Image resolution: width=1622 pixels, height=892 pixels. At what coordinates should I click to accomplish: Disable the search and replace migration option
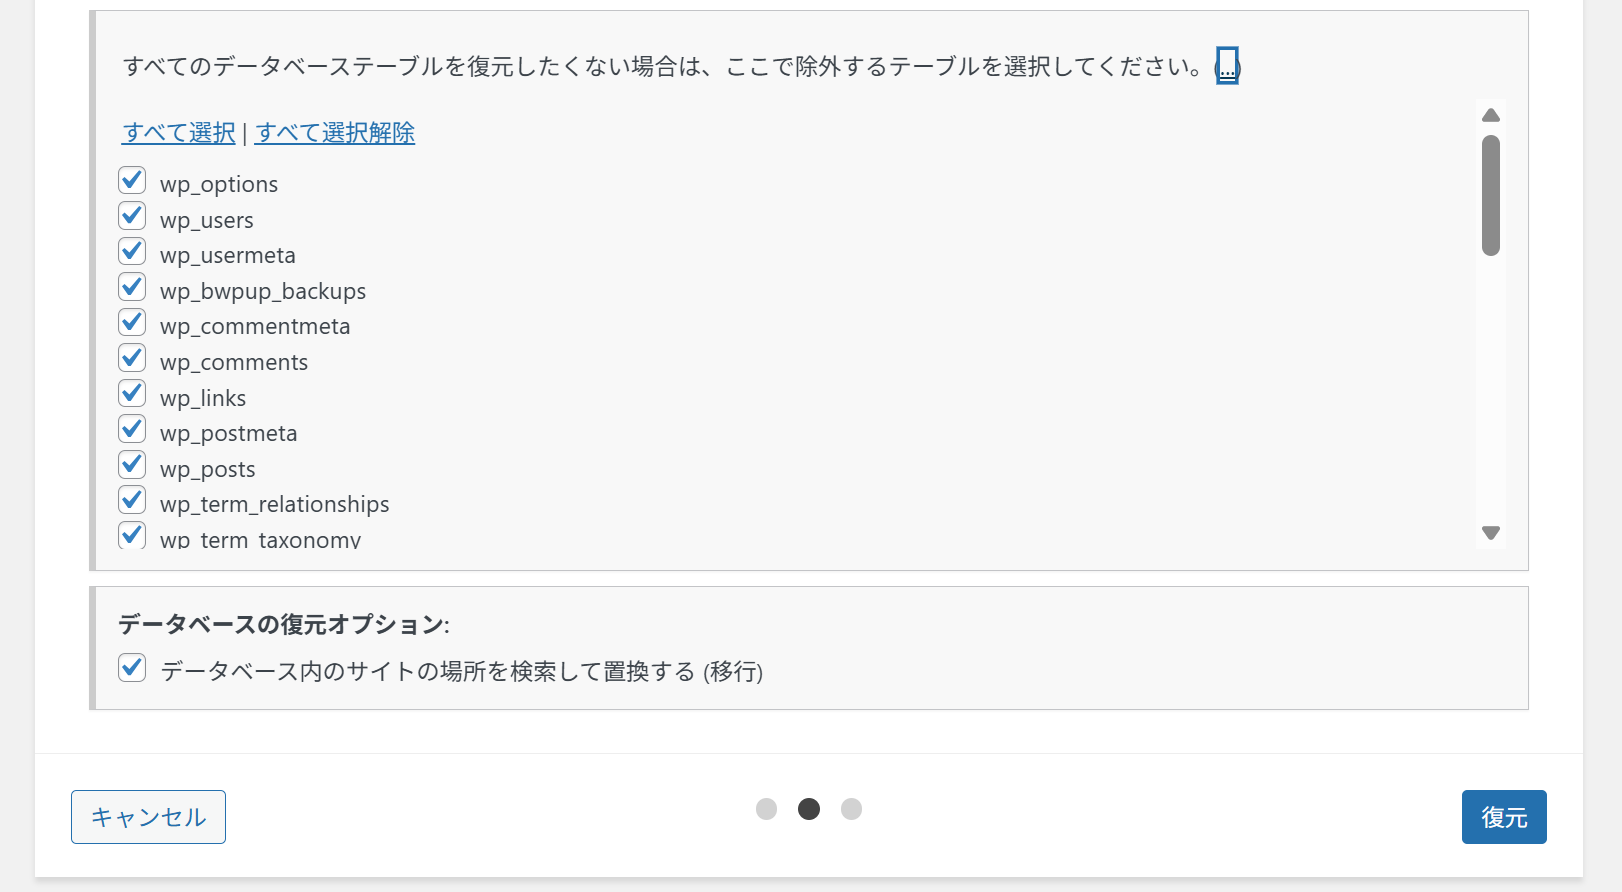coord(132,667)
